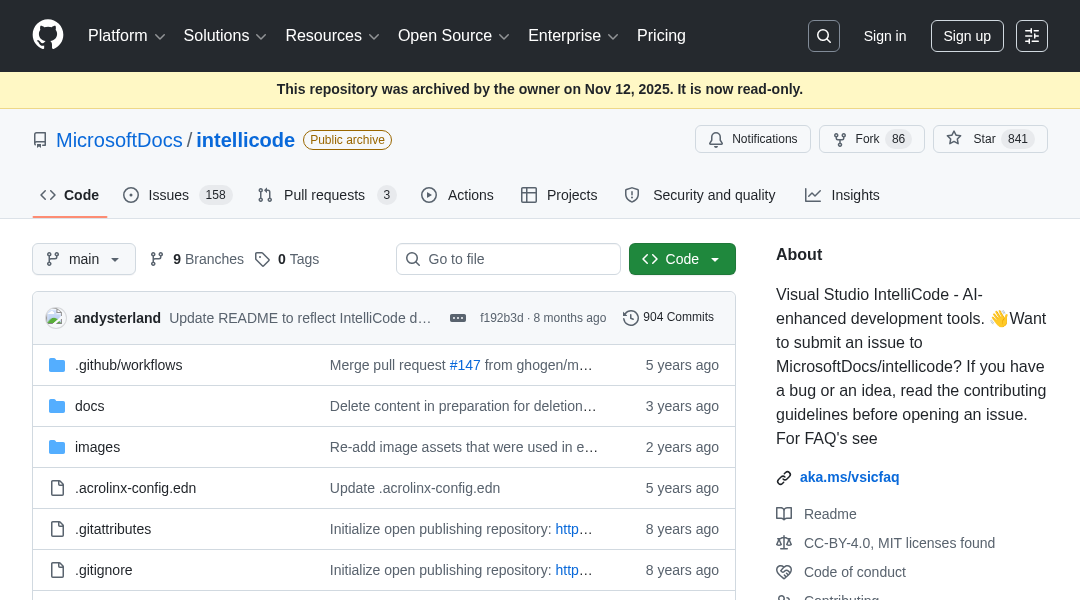
Task: Click the Readme book icon
Action: tap(784, 514)
